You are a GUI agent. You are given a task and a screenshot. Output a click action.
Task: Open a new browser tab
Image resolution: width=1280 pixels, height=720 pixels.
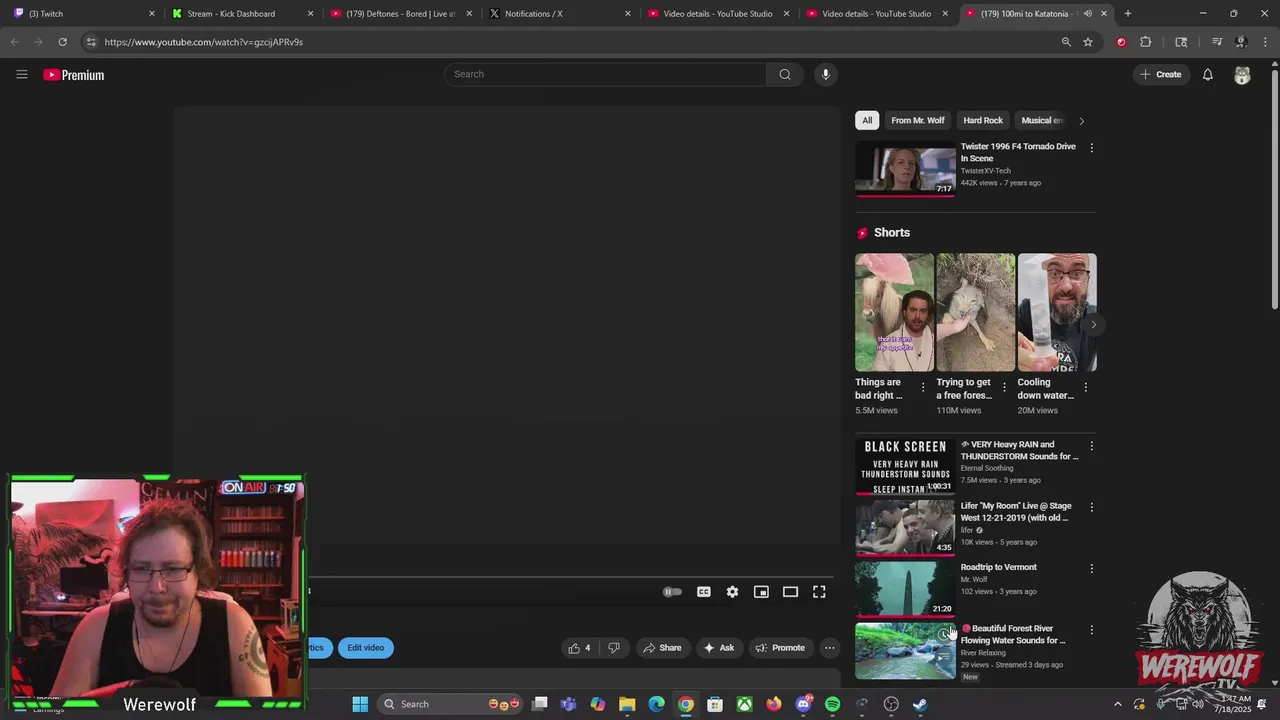[1127, 14]
